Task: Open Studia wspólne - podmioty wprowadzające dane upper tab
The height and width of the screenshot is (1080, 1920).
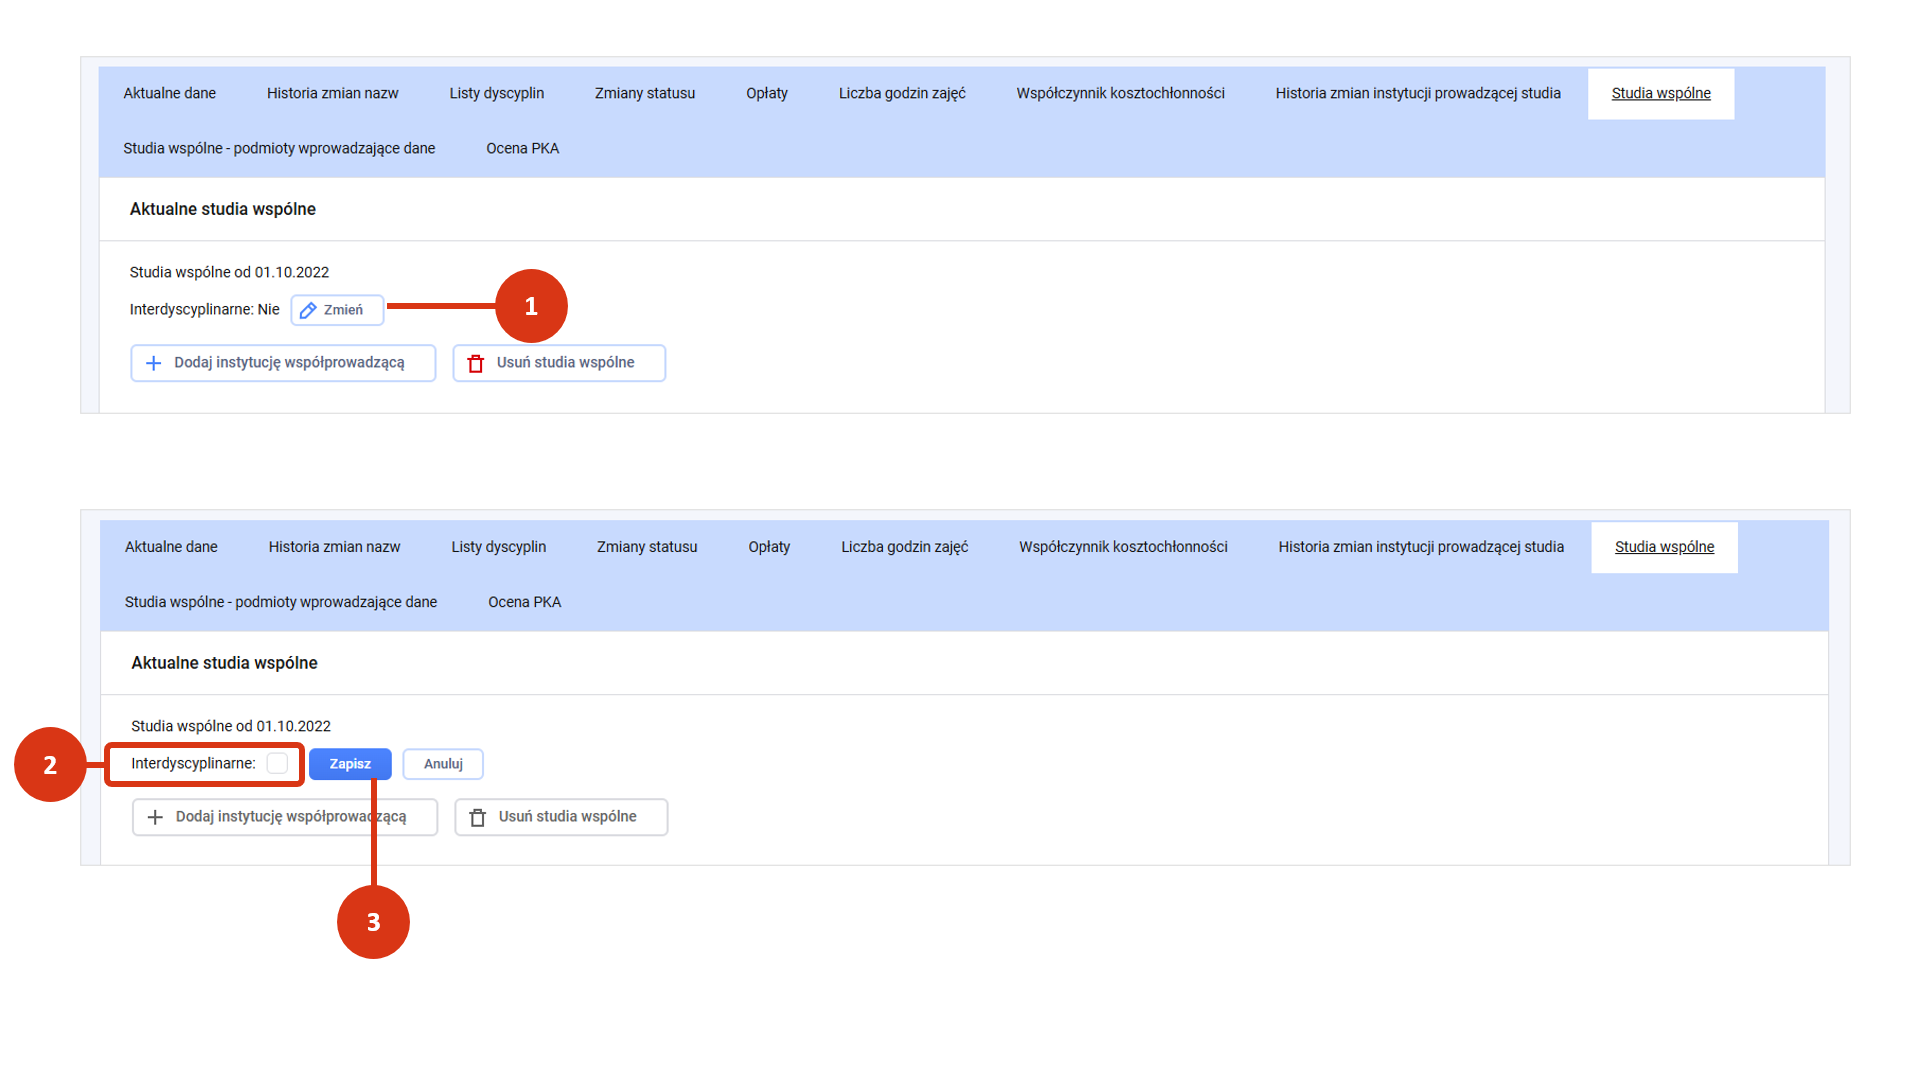Action: pyautogui.click(x=278, y=148)
